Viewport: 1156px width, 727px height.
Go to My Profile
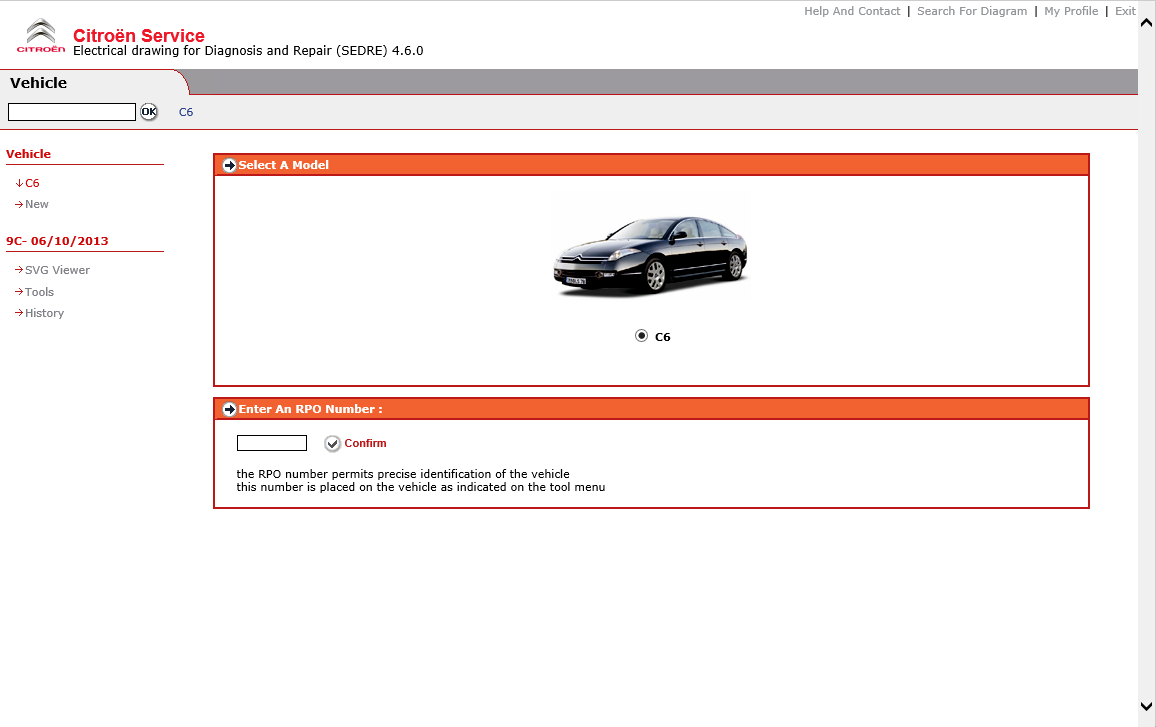1071,11
